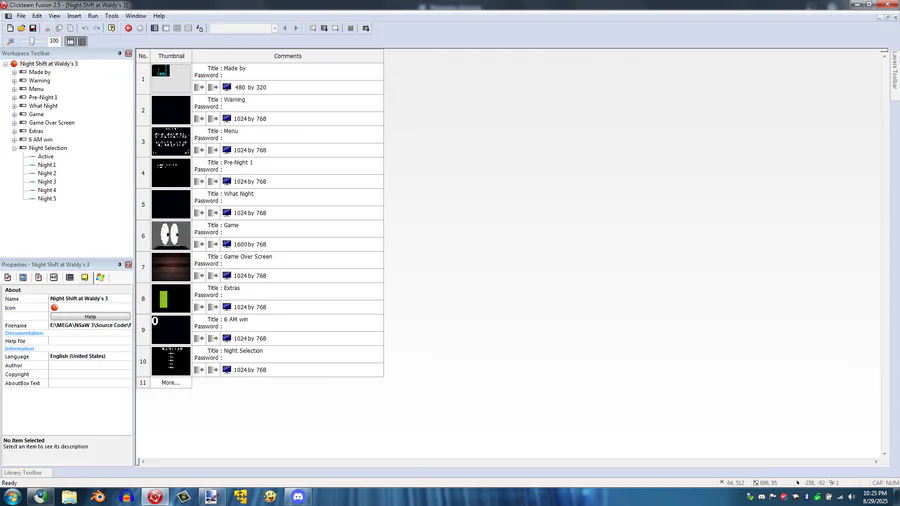Select the Night 3 object in the tree
900x506 pixels.
point(47,182)
